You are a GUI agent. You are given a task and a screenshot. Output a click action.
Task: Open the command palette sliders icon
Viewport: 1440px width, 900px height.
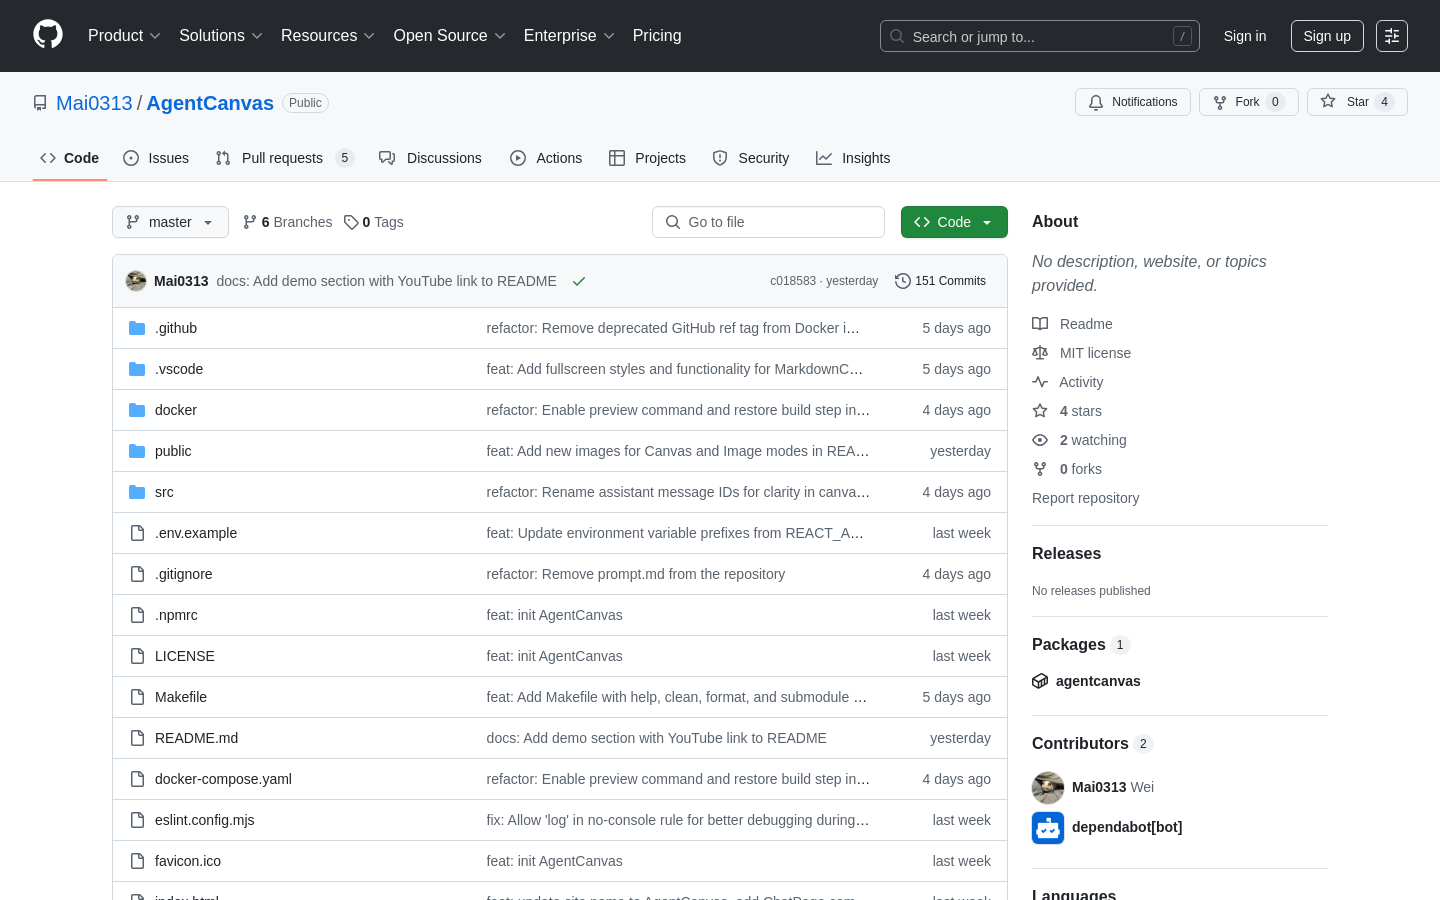[1392, 36]
